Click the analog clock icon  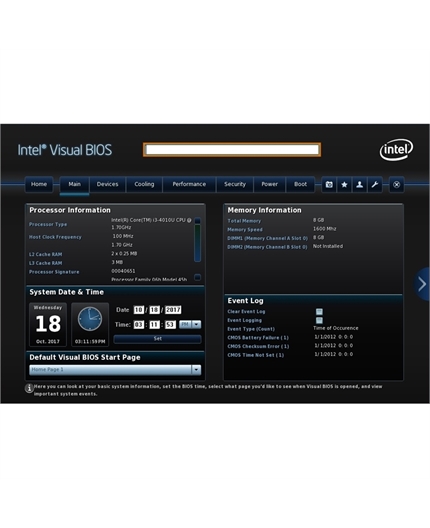coord(90,319)
